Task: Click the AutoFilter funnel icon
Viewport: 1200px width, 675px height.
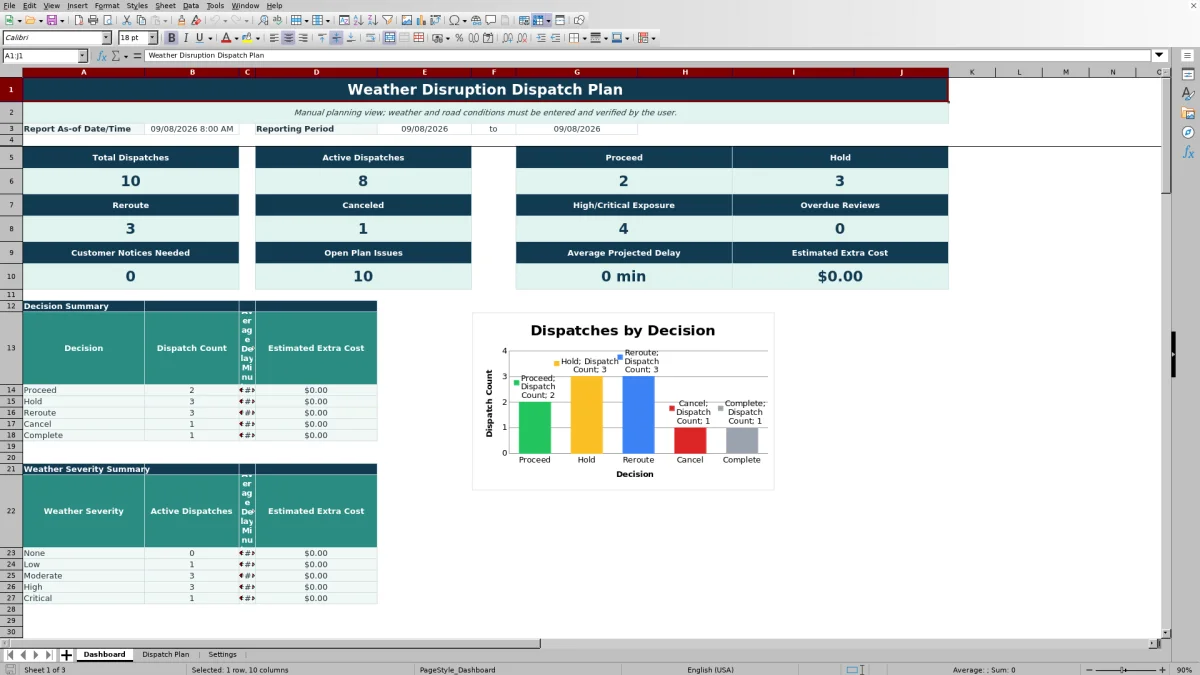Action: (x=387, y=20)
